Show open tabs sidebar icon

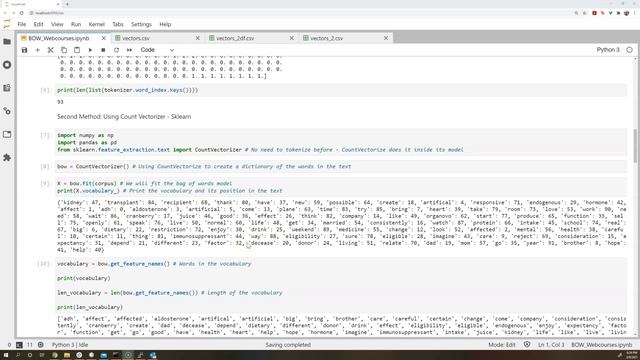click(x=7, y=134)
